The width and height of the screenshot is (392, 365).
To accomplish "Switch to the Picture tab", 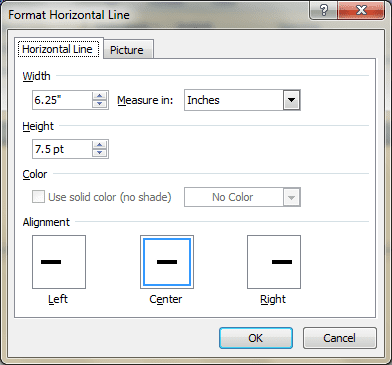I will (x=129, y=49).
